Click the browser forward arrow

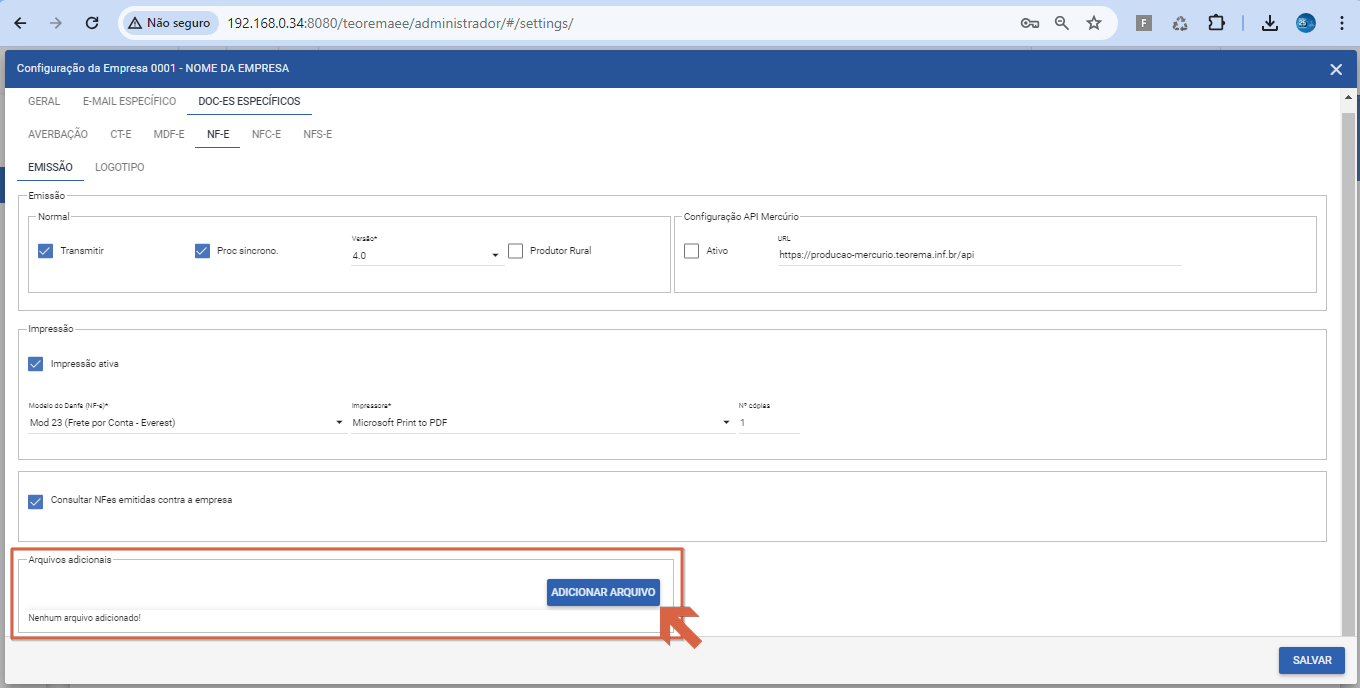point(56,22)
